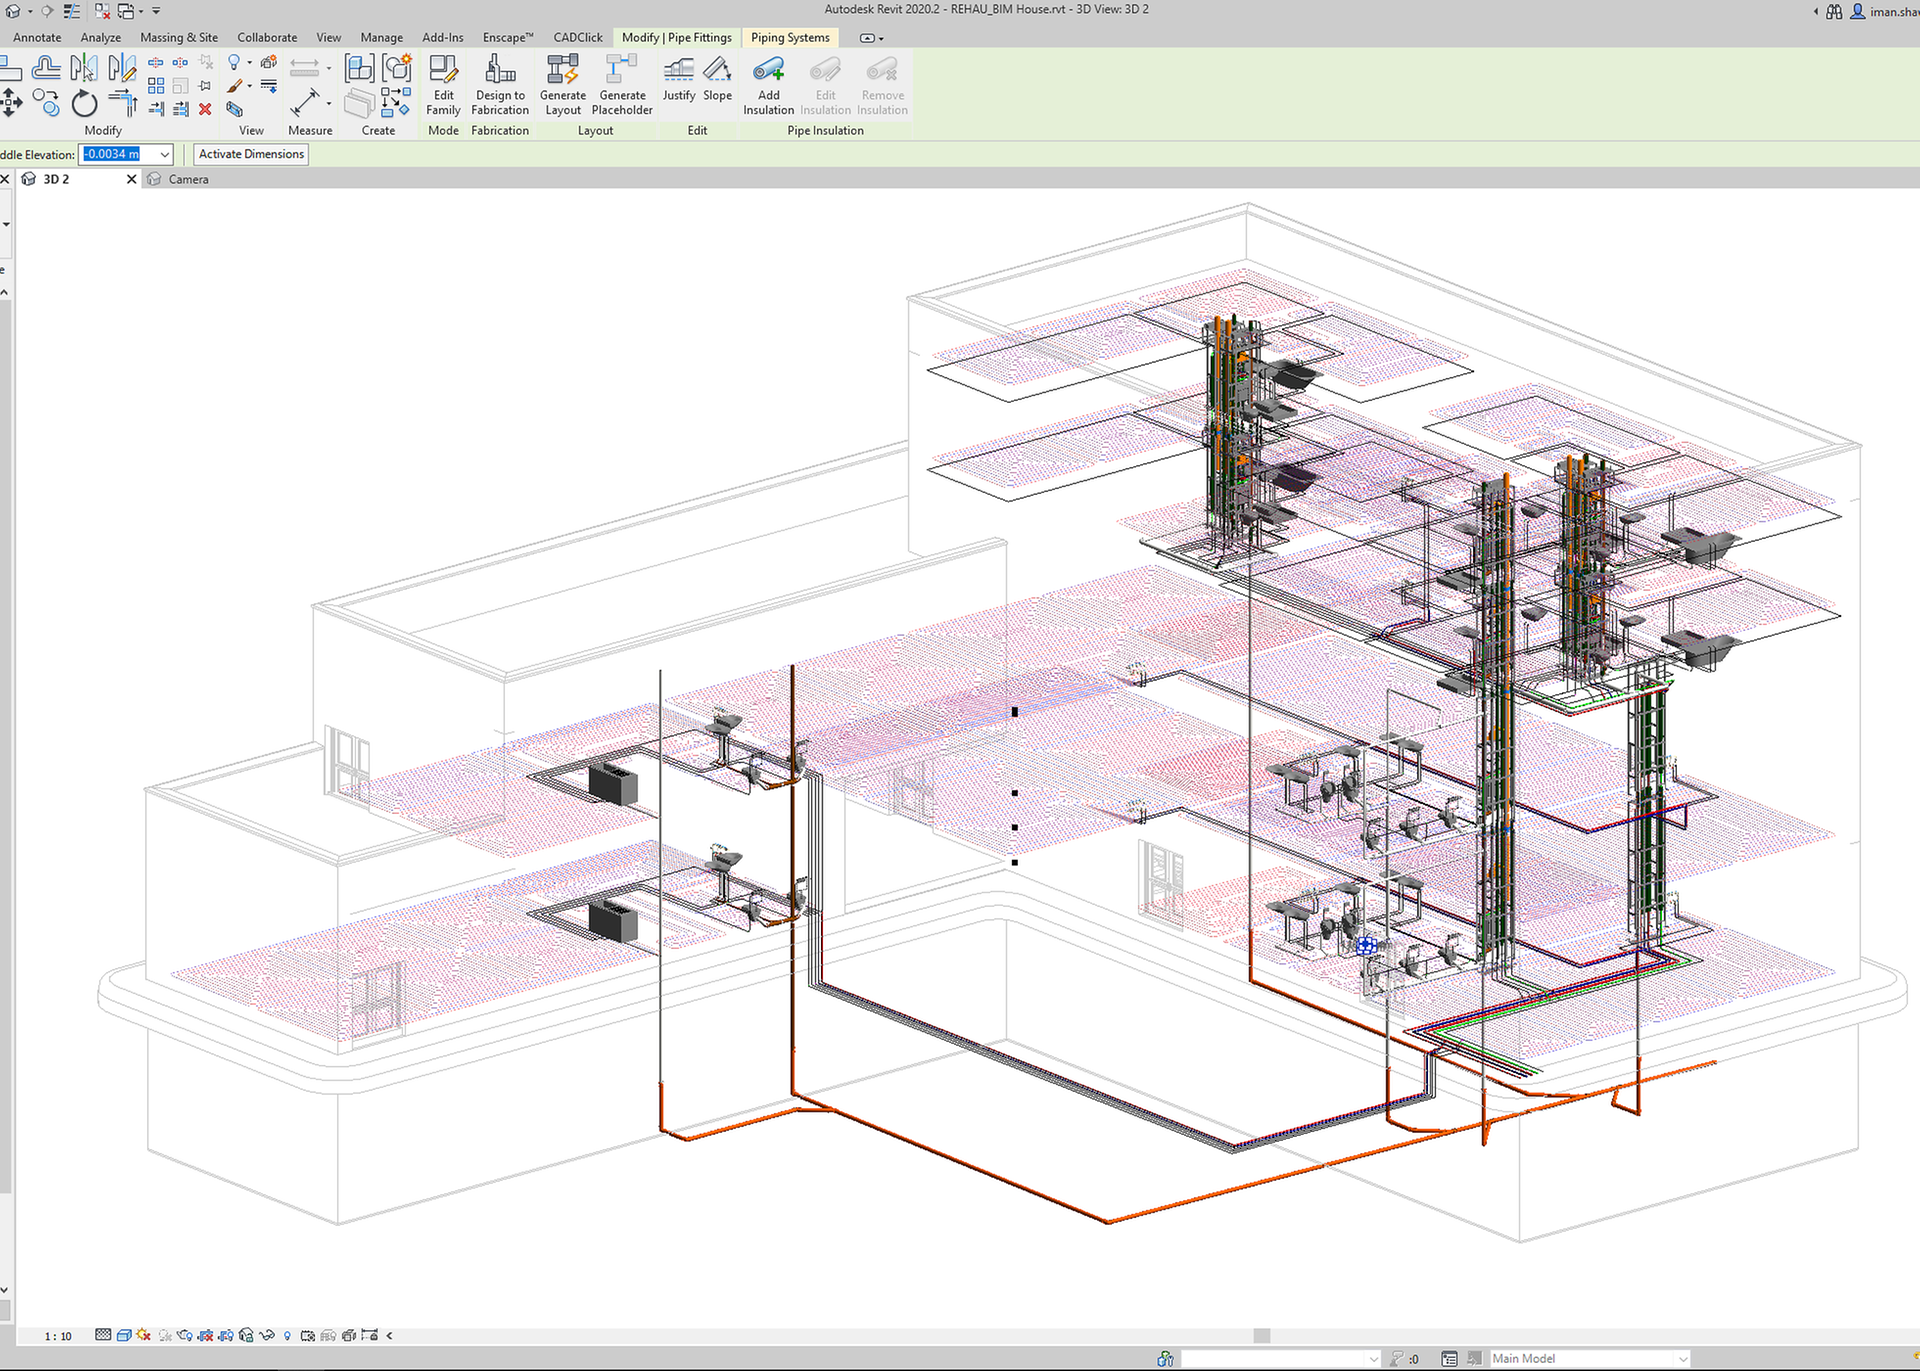Image resolution: width=1920 pixels, height=1371 pixels.
Task: Click the 1:10 scale control
Action: pos(57,1335)
